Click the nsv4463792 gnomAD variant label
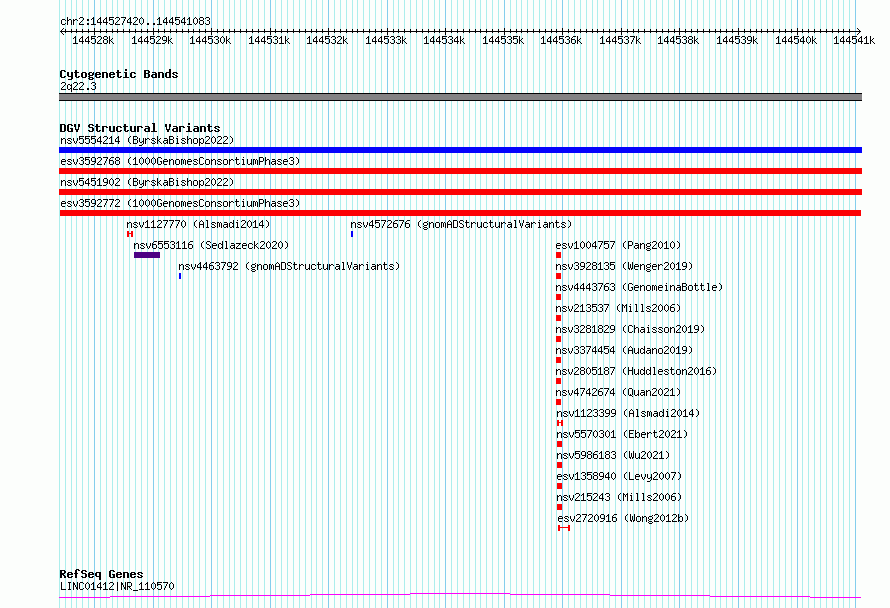Viewport: 890px width, 608px height. (289, 266)
